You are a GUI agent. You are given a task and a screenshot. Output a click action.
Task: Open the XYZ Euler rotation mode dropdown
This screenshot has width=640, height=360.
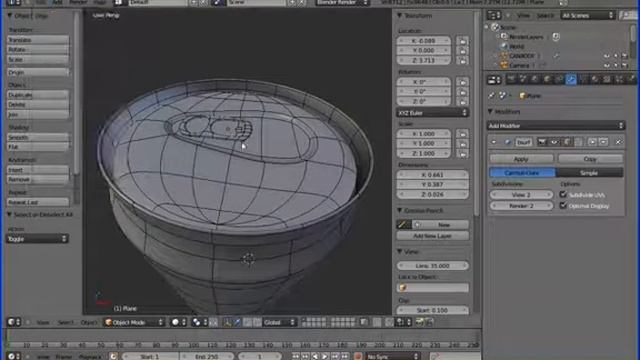click(x=432, y=113)
